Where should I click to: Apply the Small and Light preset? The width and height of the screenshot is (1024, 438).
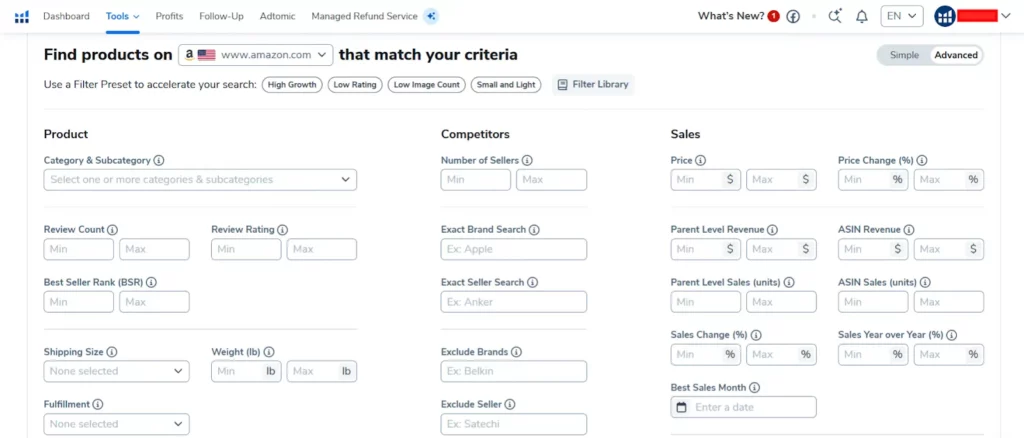coord(506,85)
